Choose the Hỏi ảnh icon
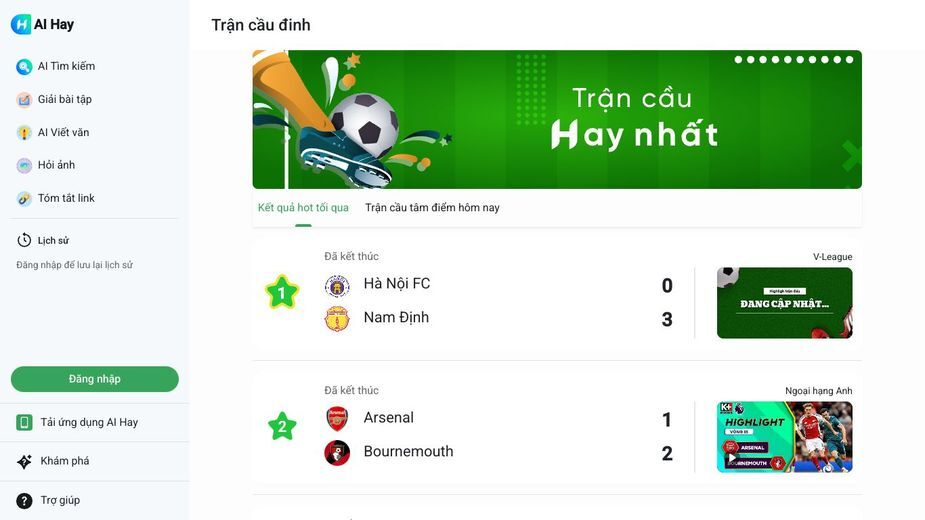 [24, 165]
